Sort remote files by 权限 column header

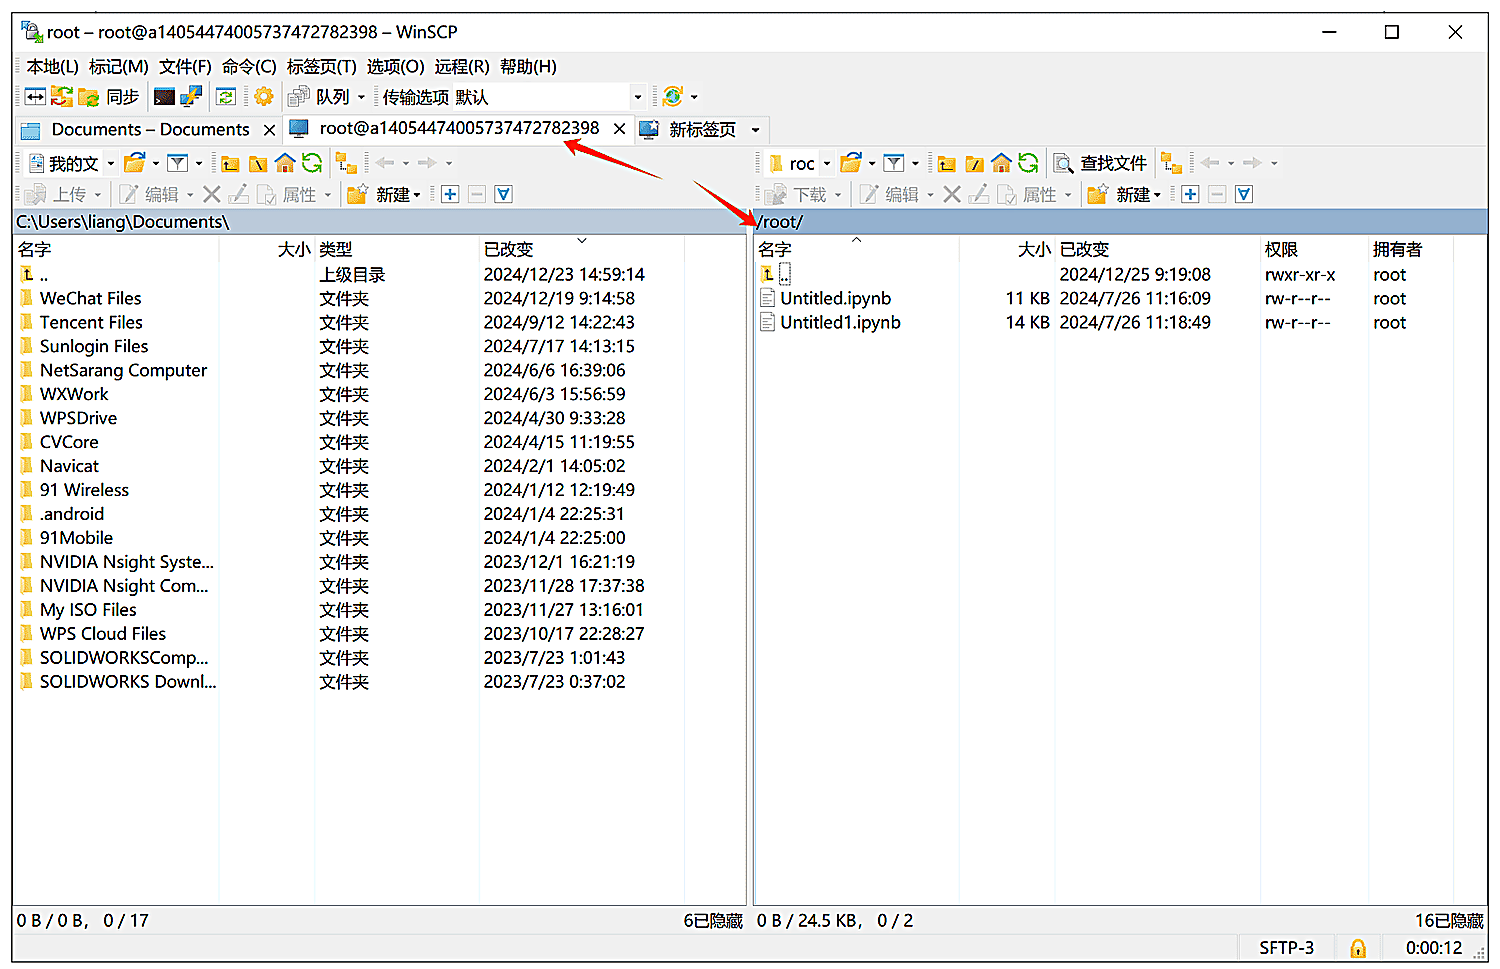[1314, 249]
